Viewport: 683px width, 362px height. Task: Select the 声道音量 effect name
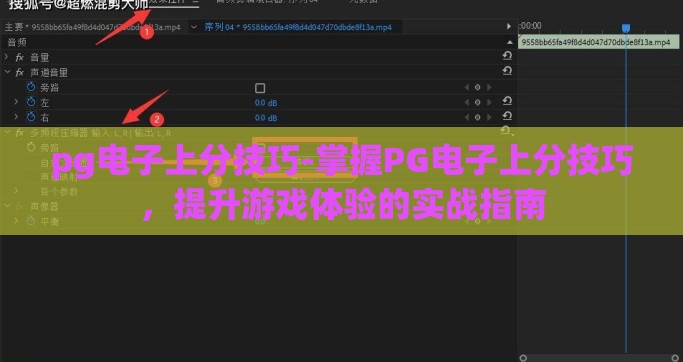[49, 72]
